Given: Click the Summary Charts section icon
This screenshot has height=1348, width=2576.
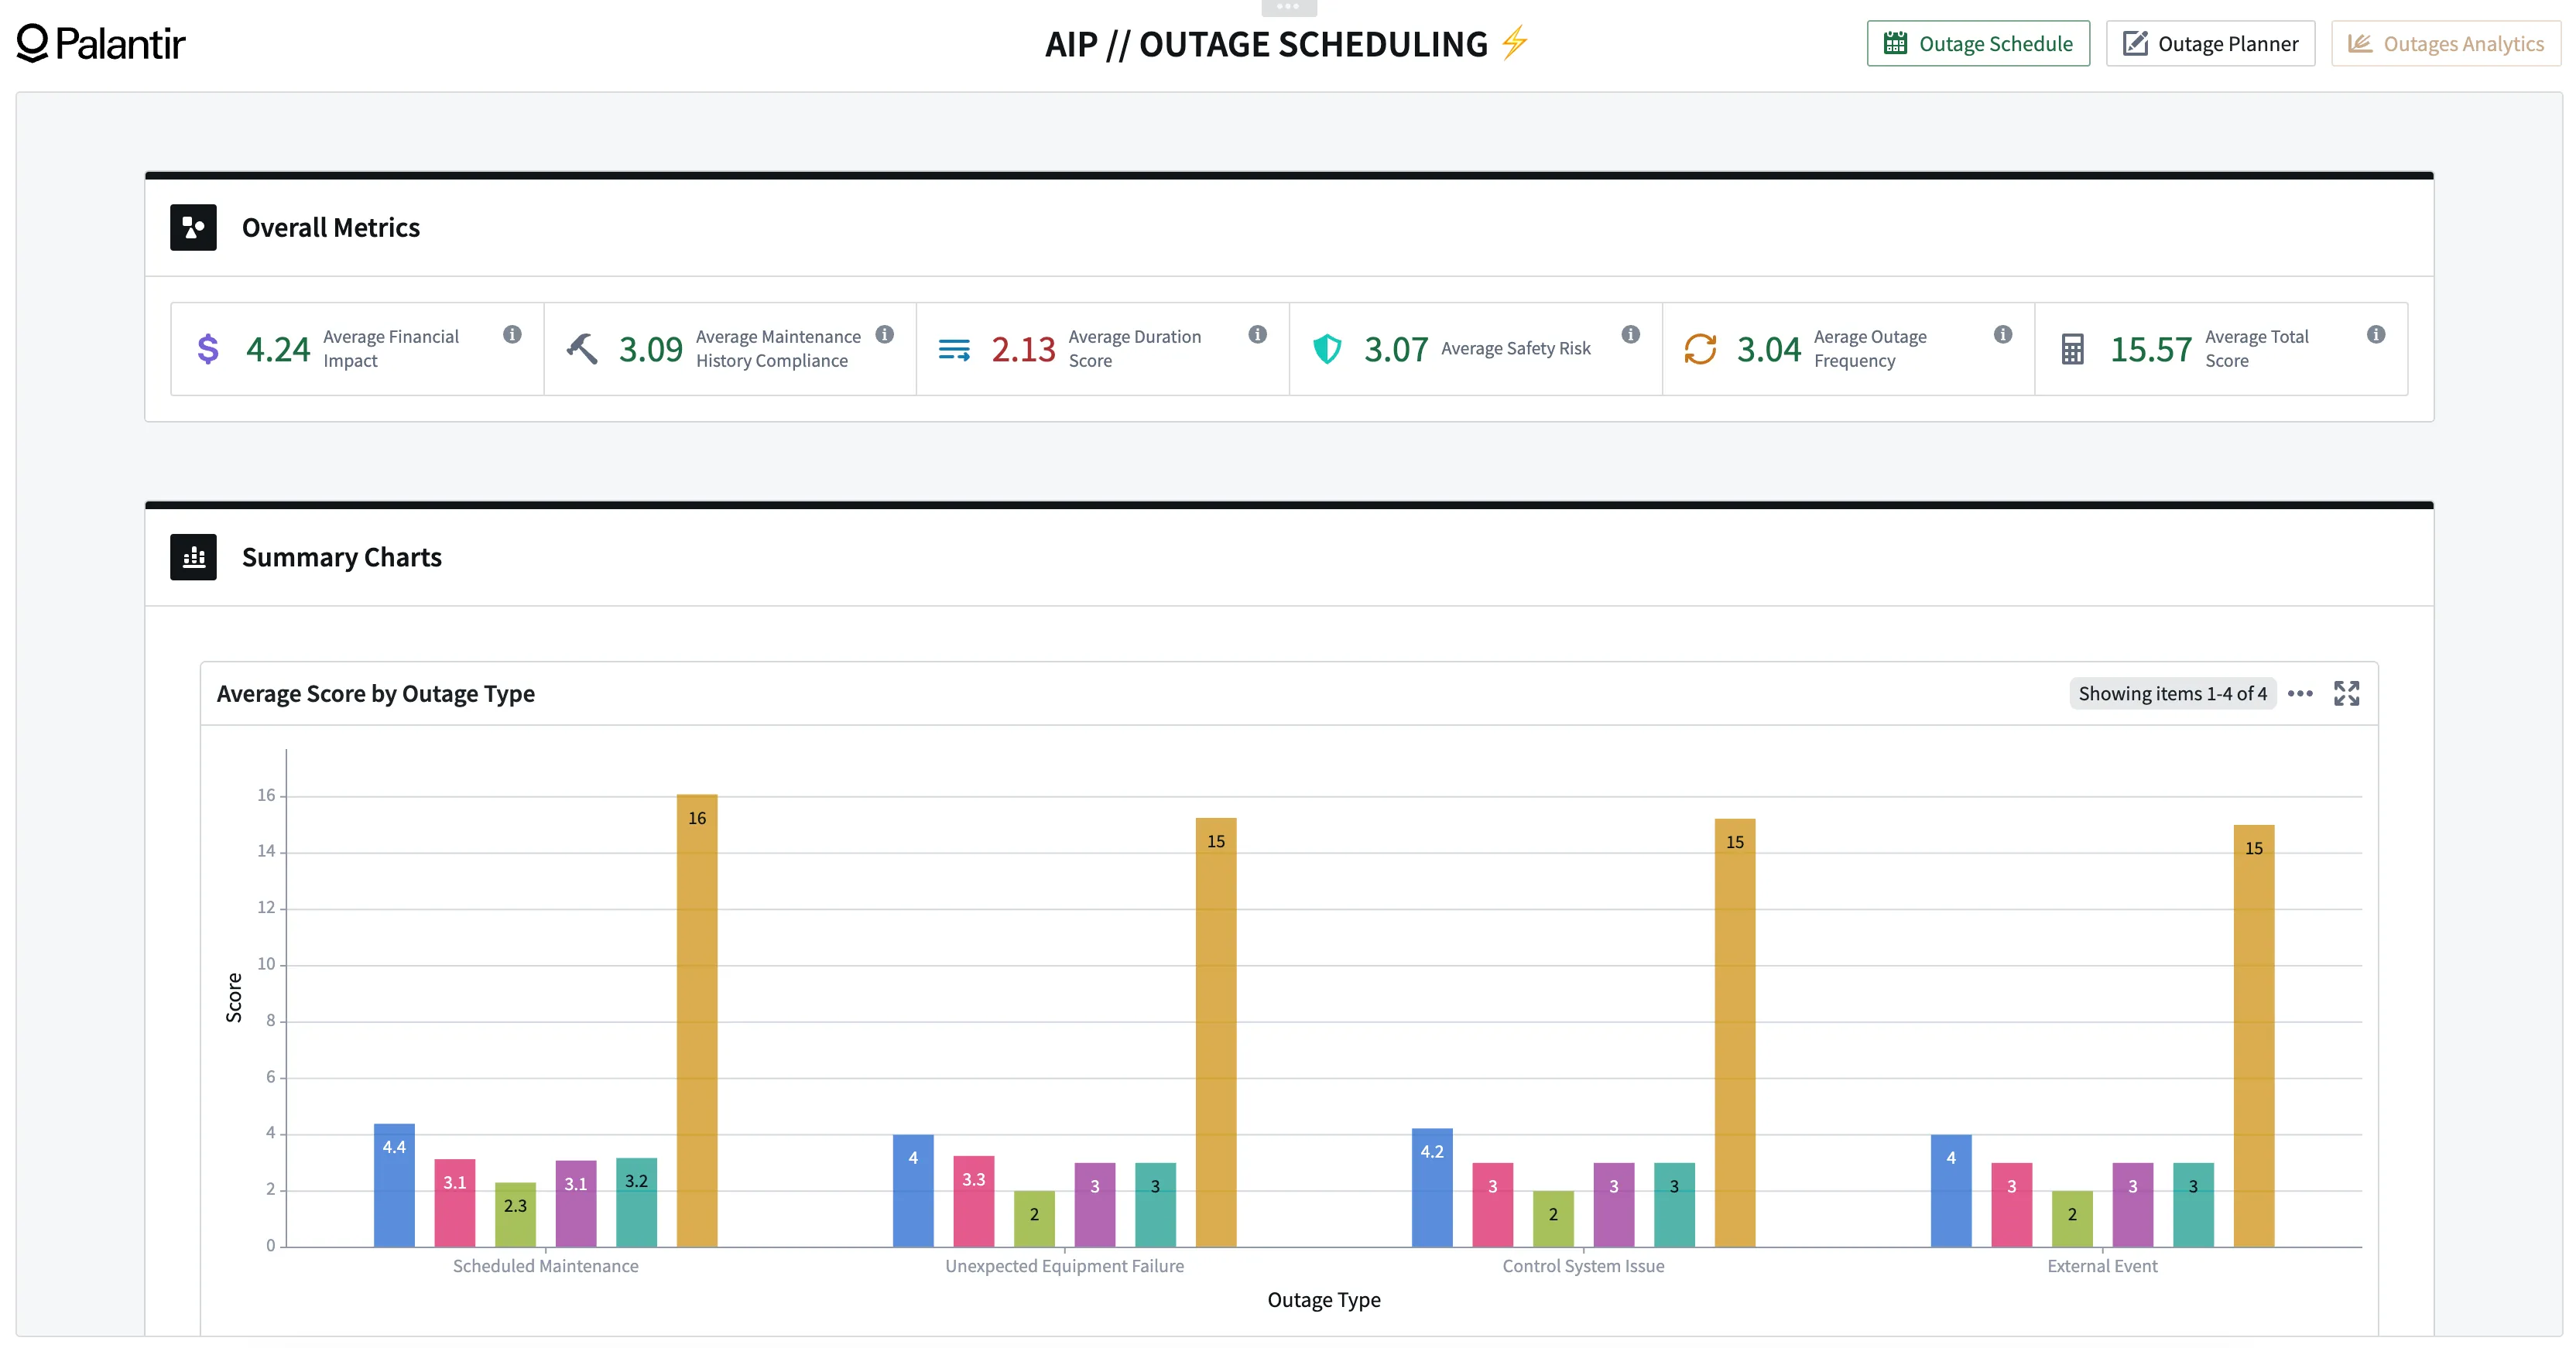Looking at the screenshot, I should [x=193, y=557].
